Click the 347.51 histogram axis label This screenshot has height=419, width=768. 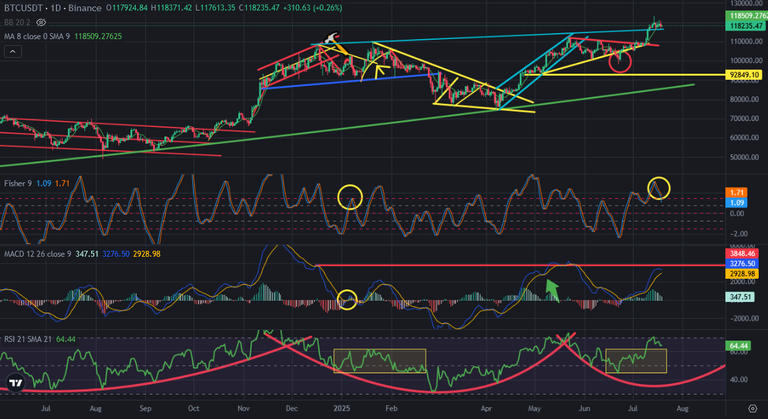pyautogui.click(x=740, y=297)
